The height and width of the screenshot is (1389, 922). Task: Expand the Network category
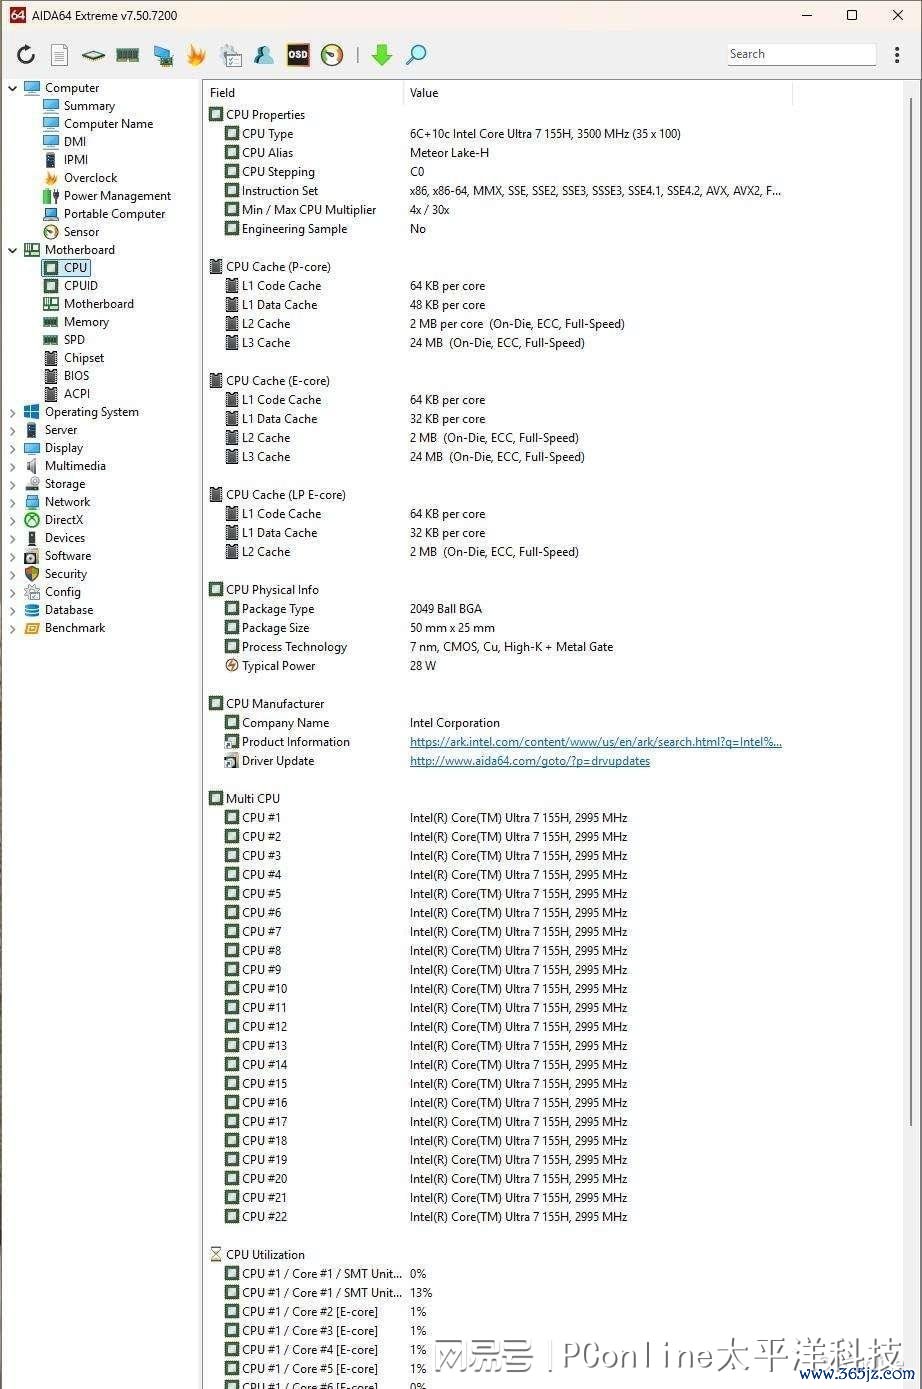[13, 502]
